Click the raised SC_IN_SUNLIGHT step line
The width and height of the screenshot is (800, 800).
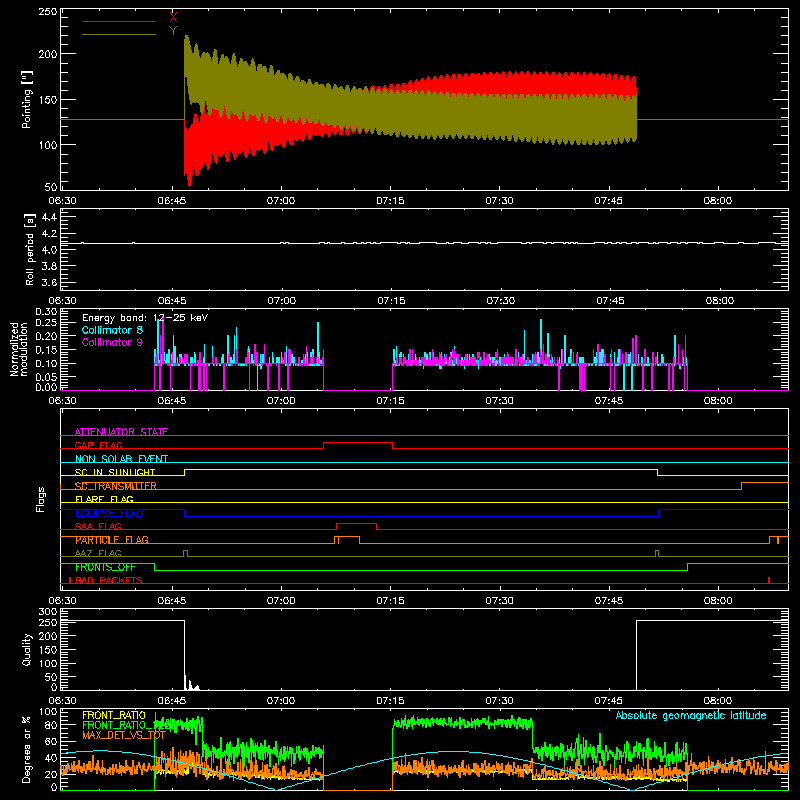point(421,469)
